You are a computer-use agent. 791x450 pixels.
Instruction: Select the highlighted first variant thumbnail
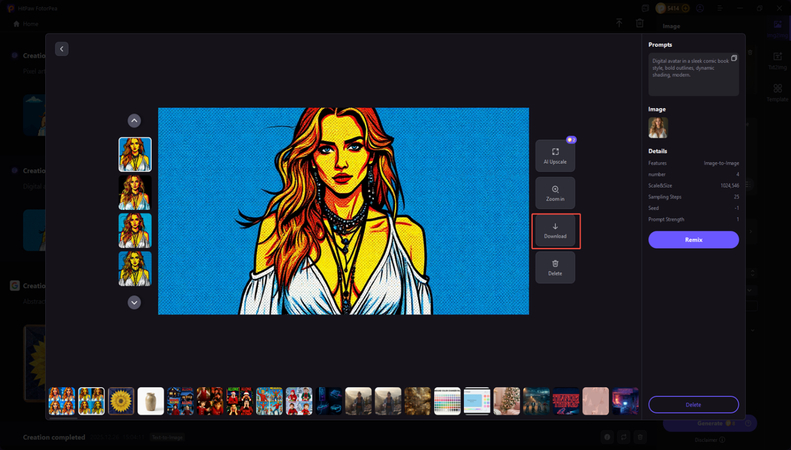pyautogui.click(x=135, y=154)
